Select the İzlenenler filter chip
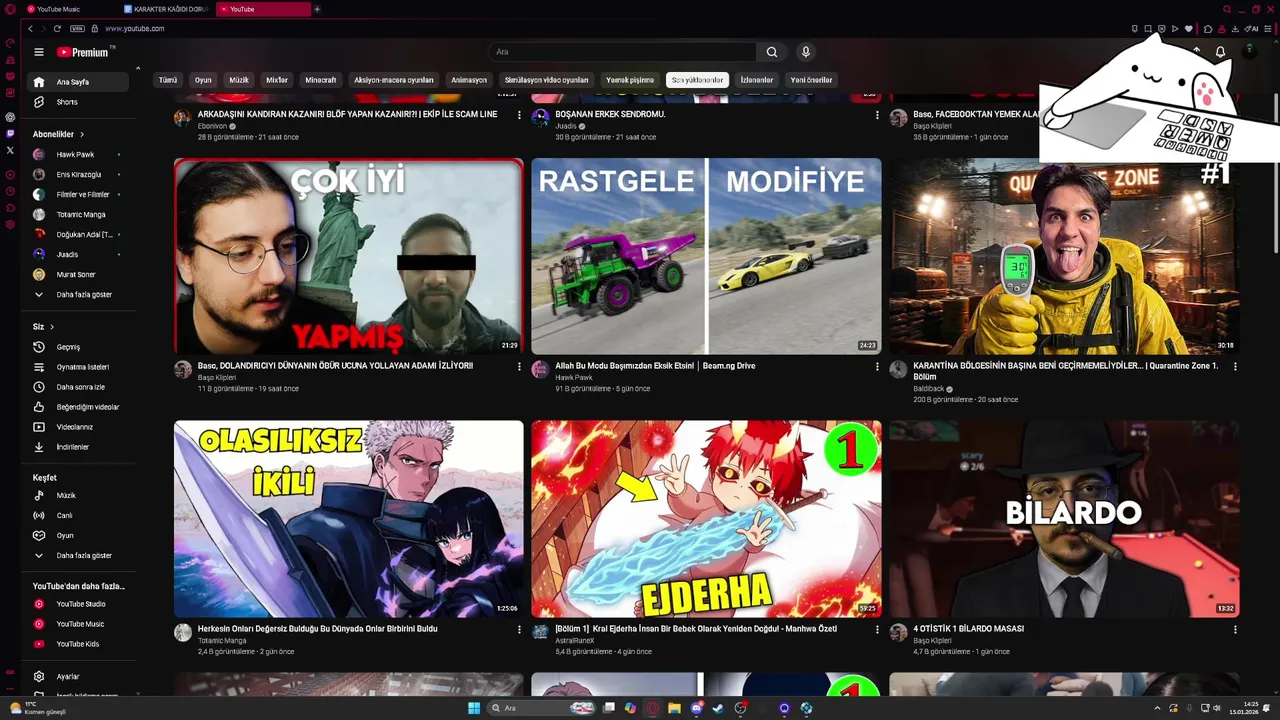The width and height of the screenshot is (1280, 720). pyautogui.click(x=757, y=80)
